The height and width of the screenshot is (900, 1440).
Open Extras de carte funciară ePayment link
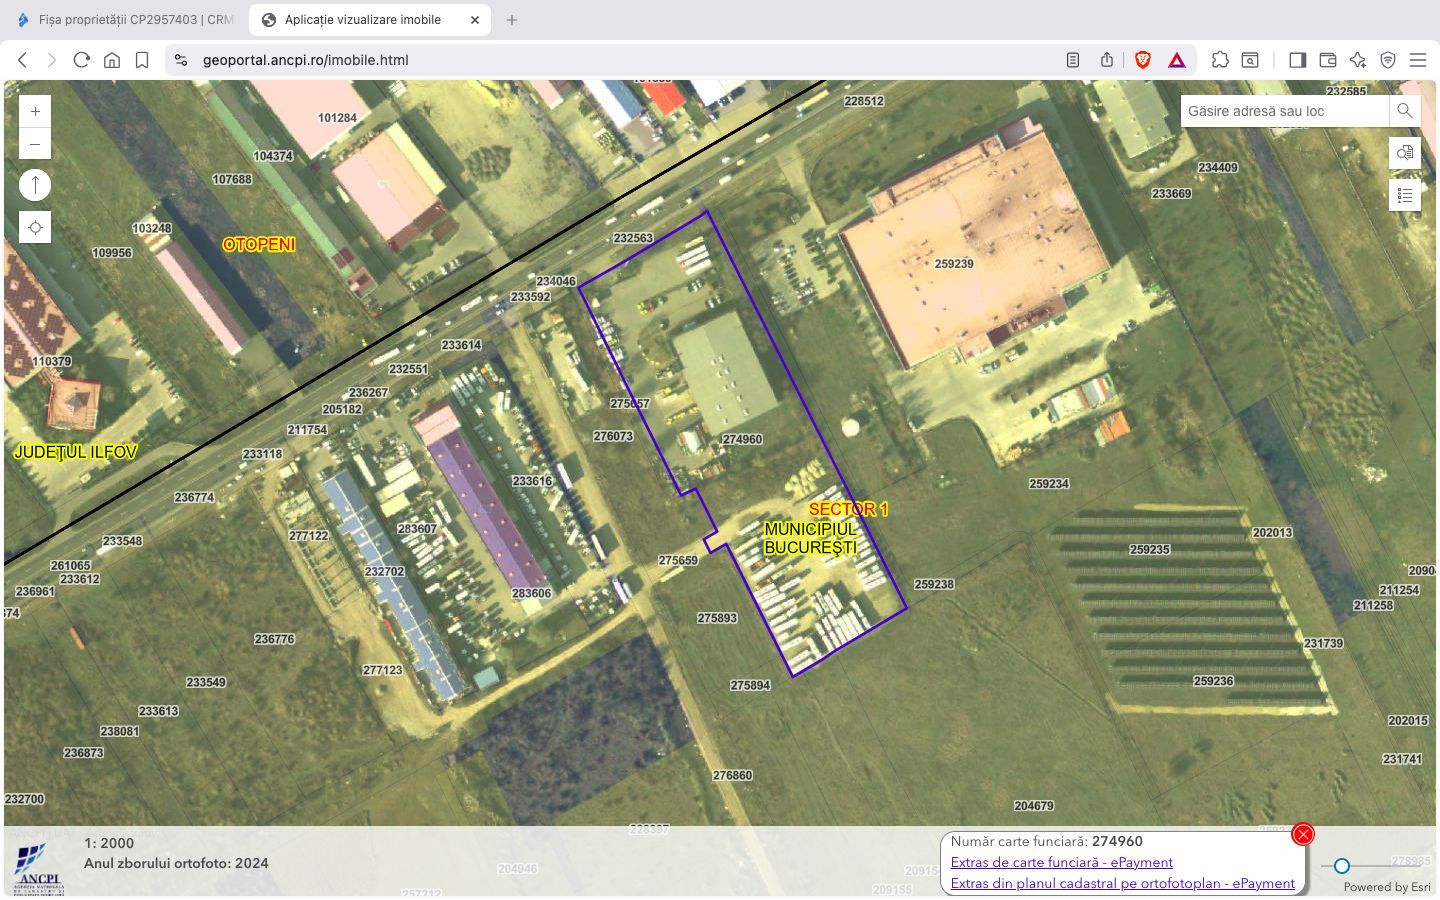pyautogui.click(x=1061, y=862)
